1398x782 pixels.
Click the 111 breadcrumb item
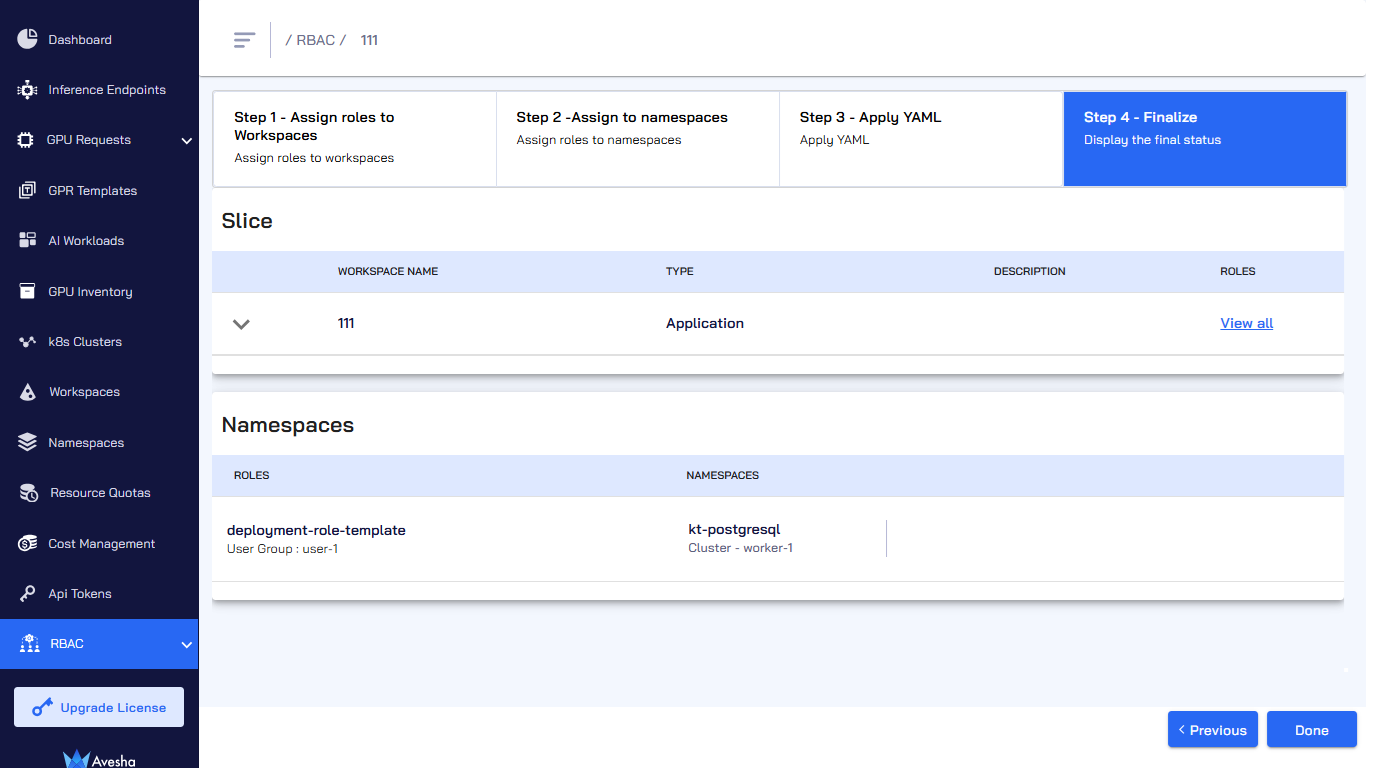369,41
